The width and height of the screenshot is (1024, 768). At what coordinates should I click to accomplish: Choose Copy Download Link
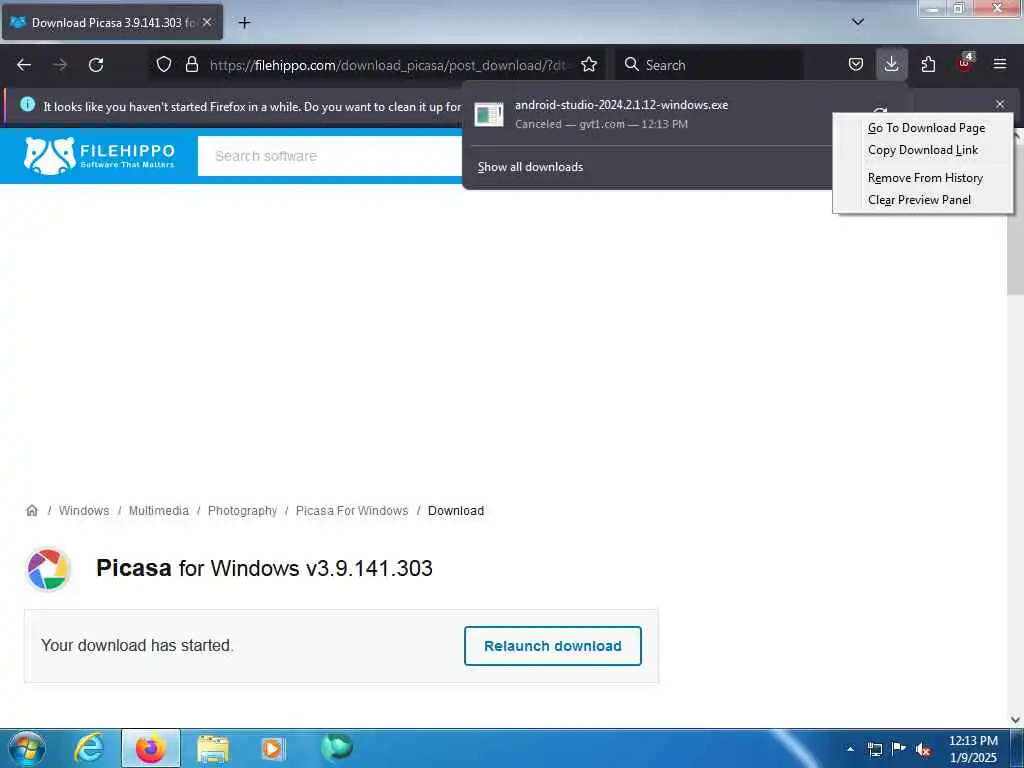click(923, 150)
